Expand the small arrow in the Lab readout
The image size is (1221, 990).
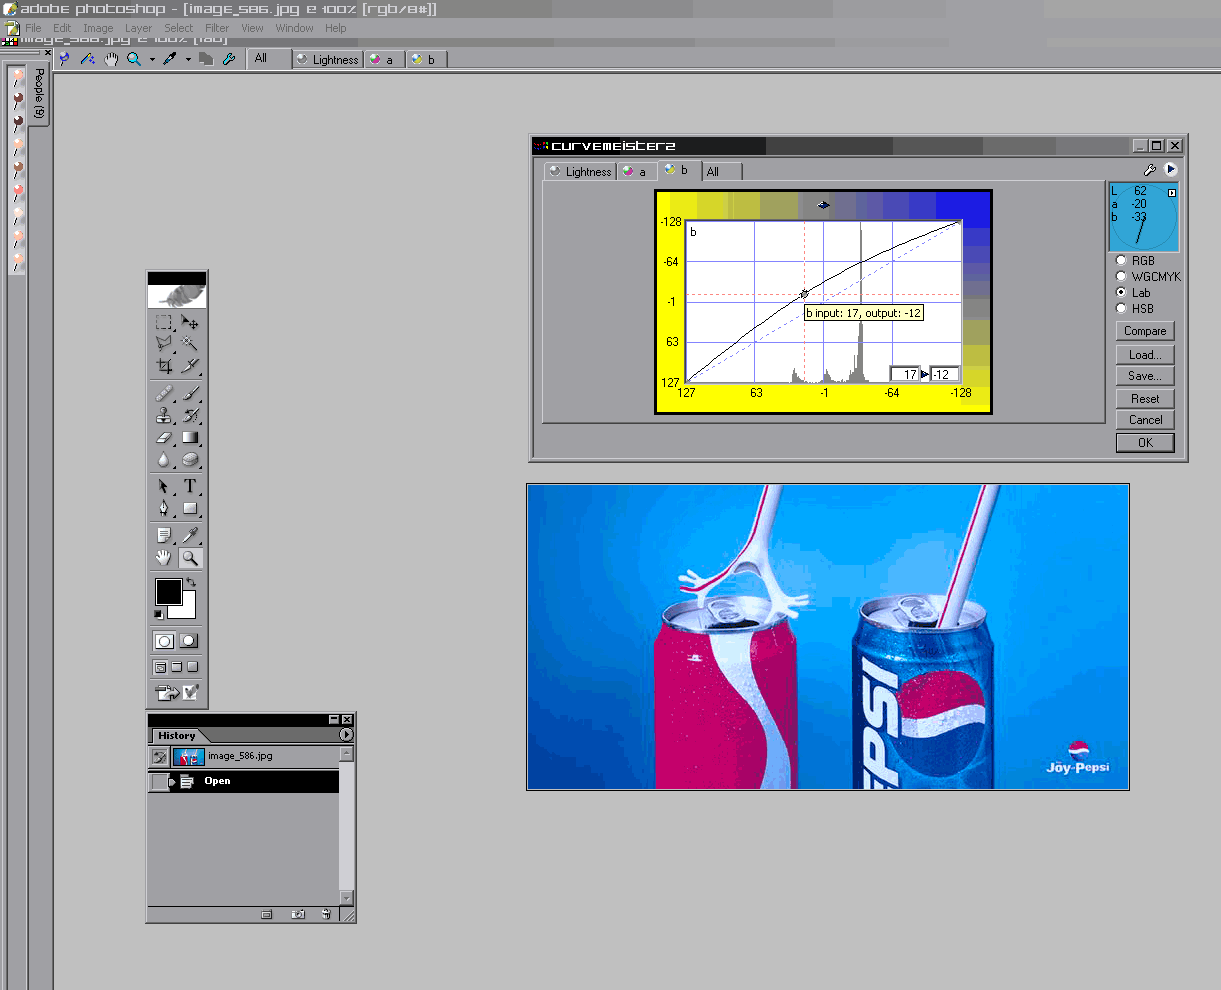click(1171, 192)
